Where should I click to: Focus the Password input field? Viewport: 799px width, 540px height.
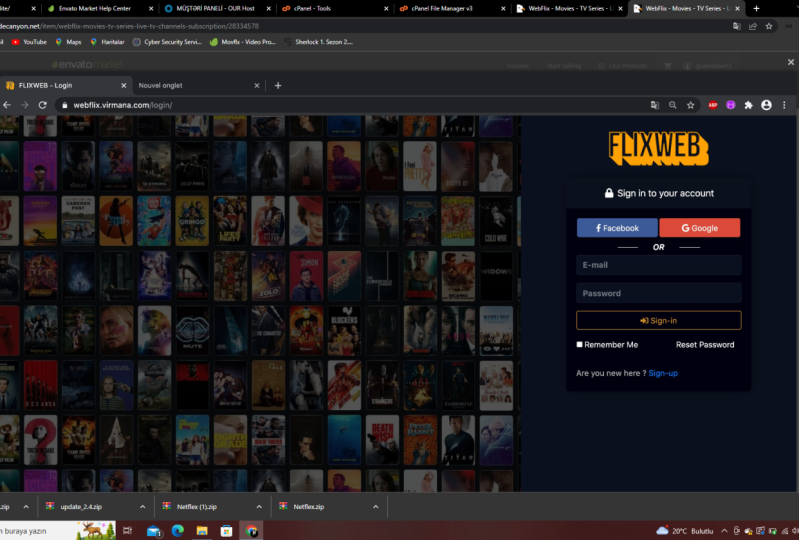click(x=658, y=293)
